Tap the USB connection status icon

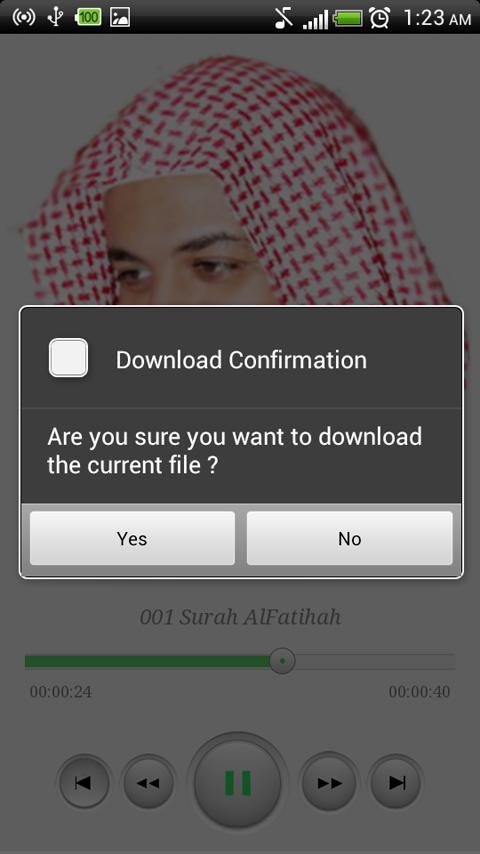click(55, 17)
